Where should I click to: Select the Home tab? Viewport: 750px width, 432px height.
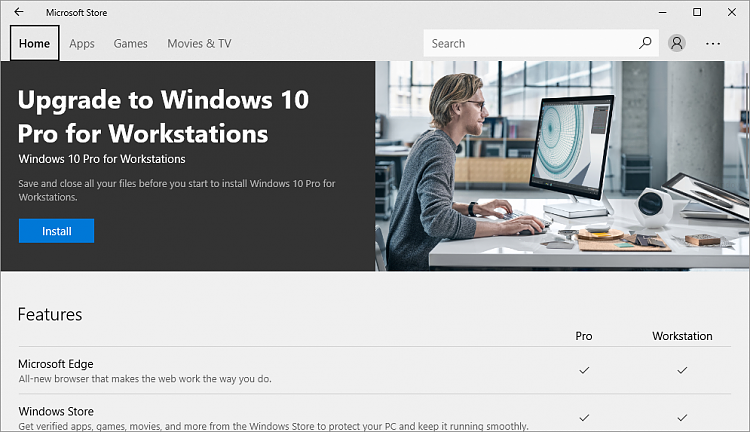click(34, 43)
